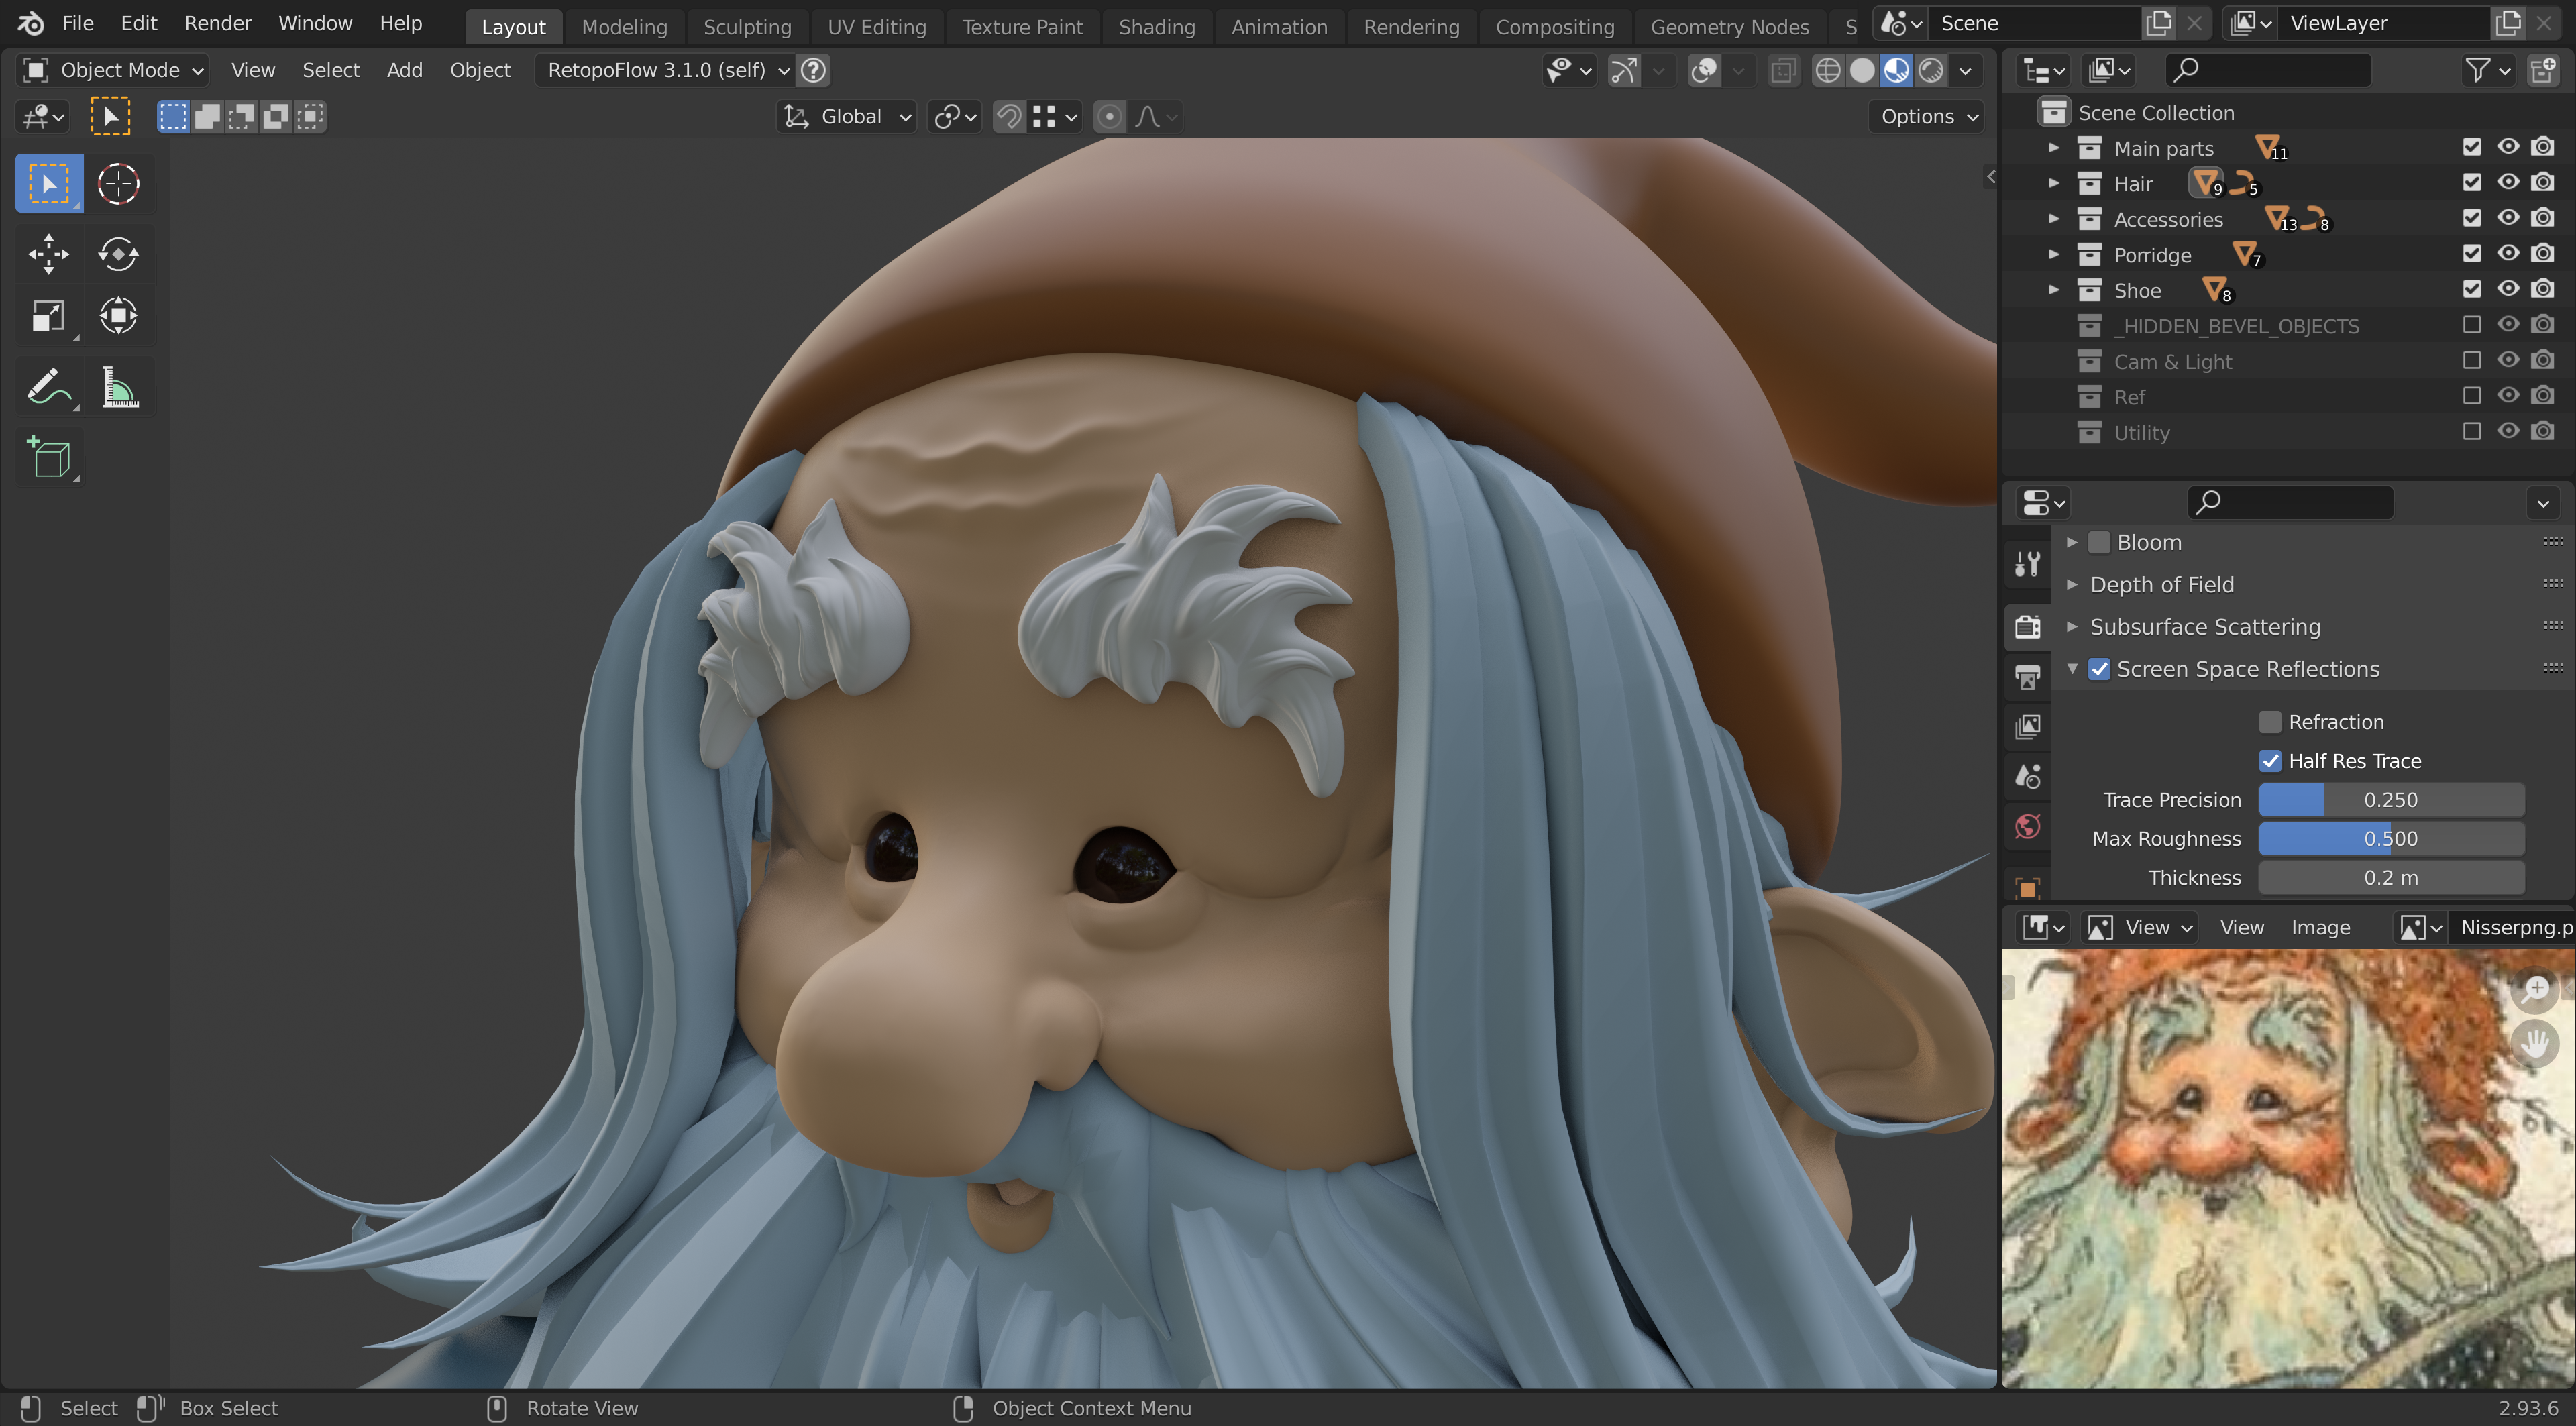The width and height of the screenshot is (2576, 1426).
Task: Uncheck Half Res Trace option
Action: (x=2270, y=761)
